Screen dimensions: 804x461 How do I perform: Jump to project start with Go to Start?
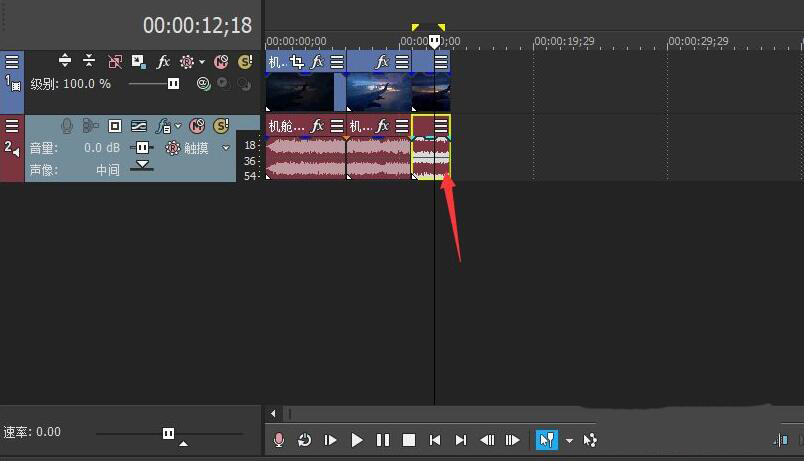tap(435, 440)
